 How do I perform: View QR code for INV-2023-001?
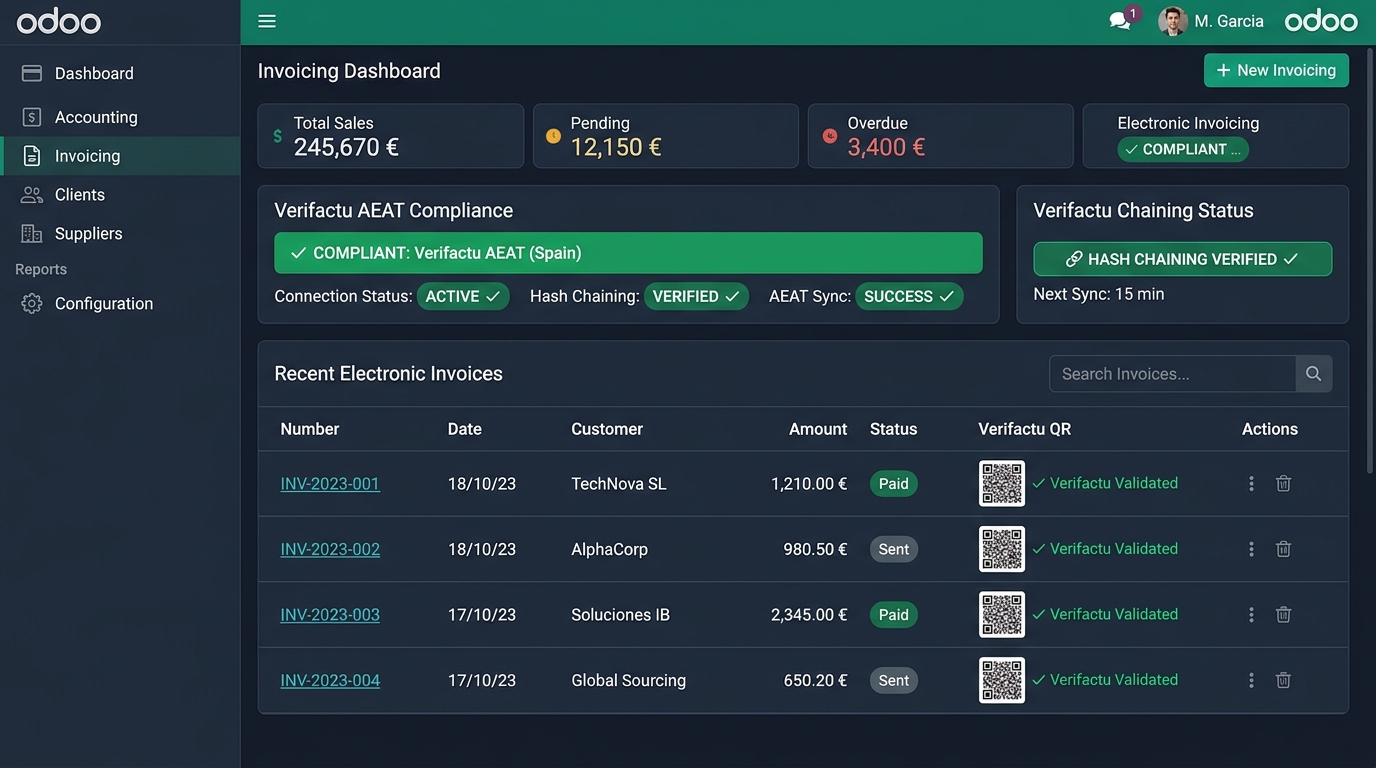1002,484
